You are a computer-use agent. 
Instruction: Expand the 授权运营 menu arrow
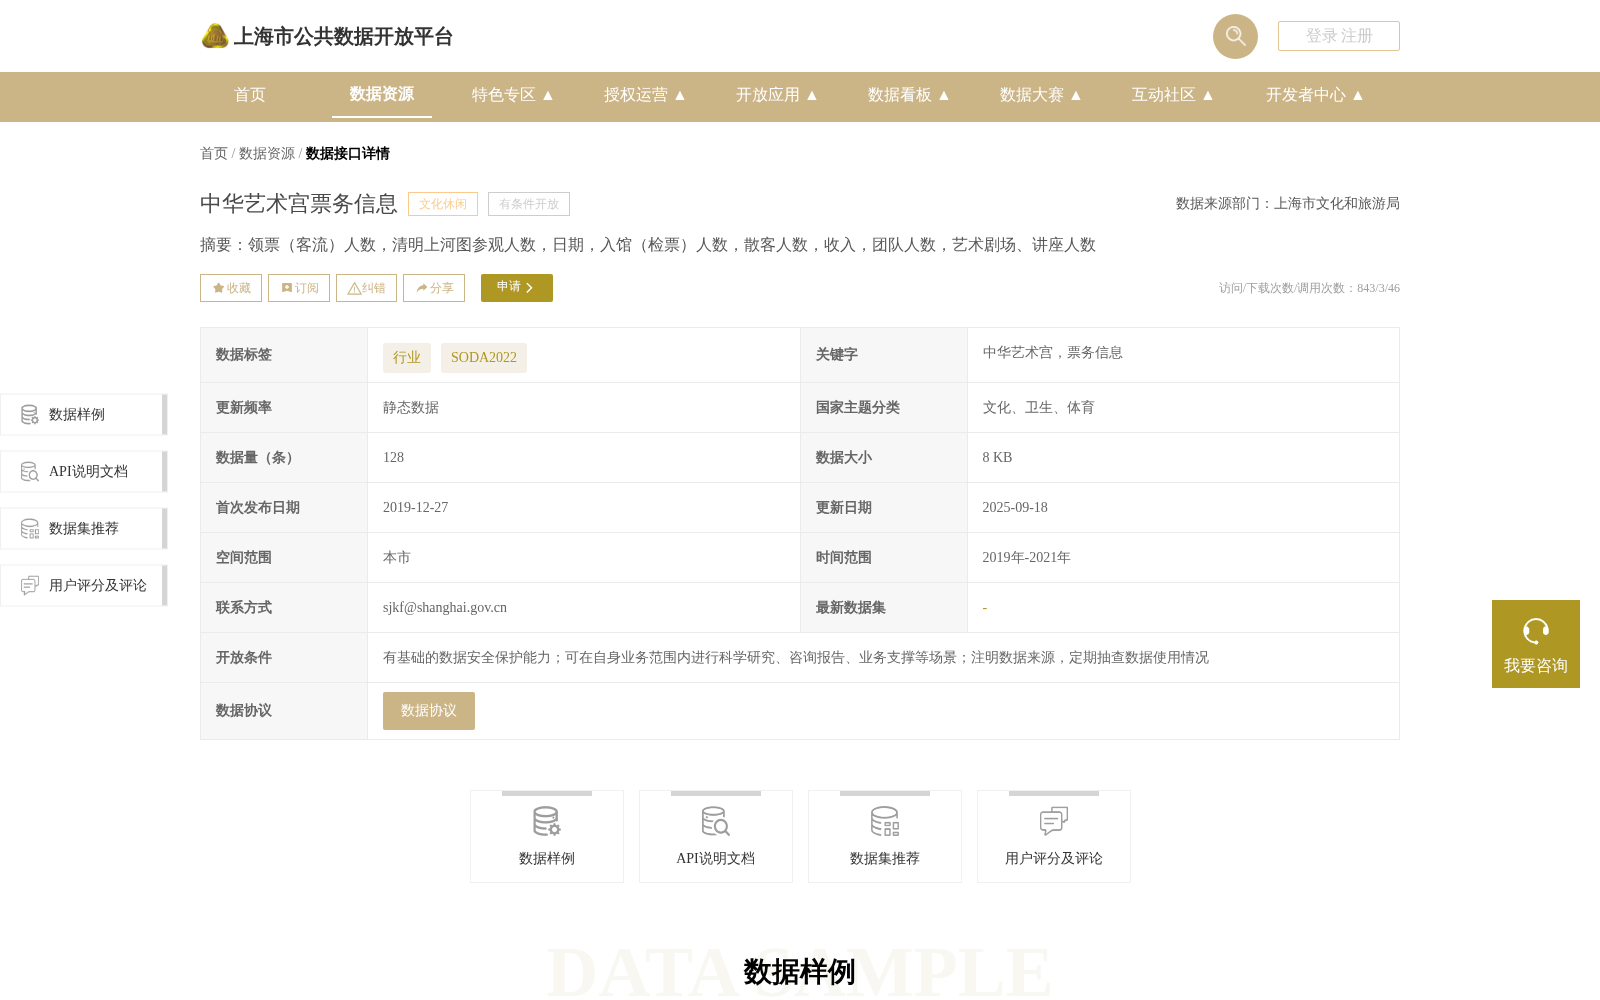680,95
